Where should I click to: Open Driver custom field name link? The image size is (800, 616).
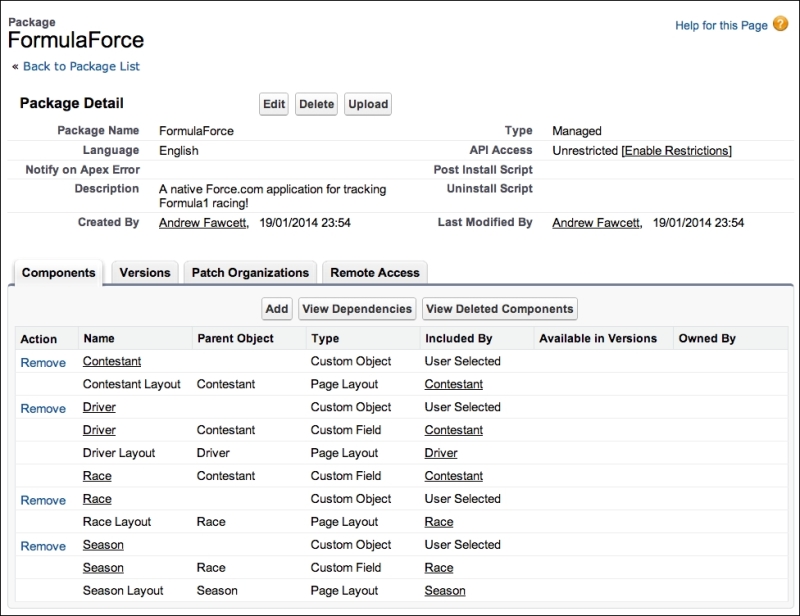99,430
